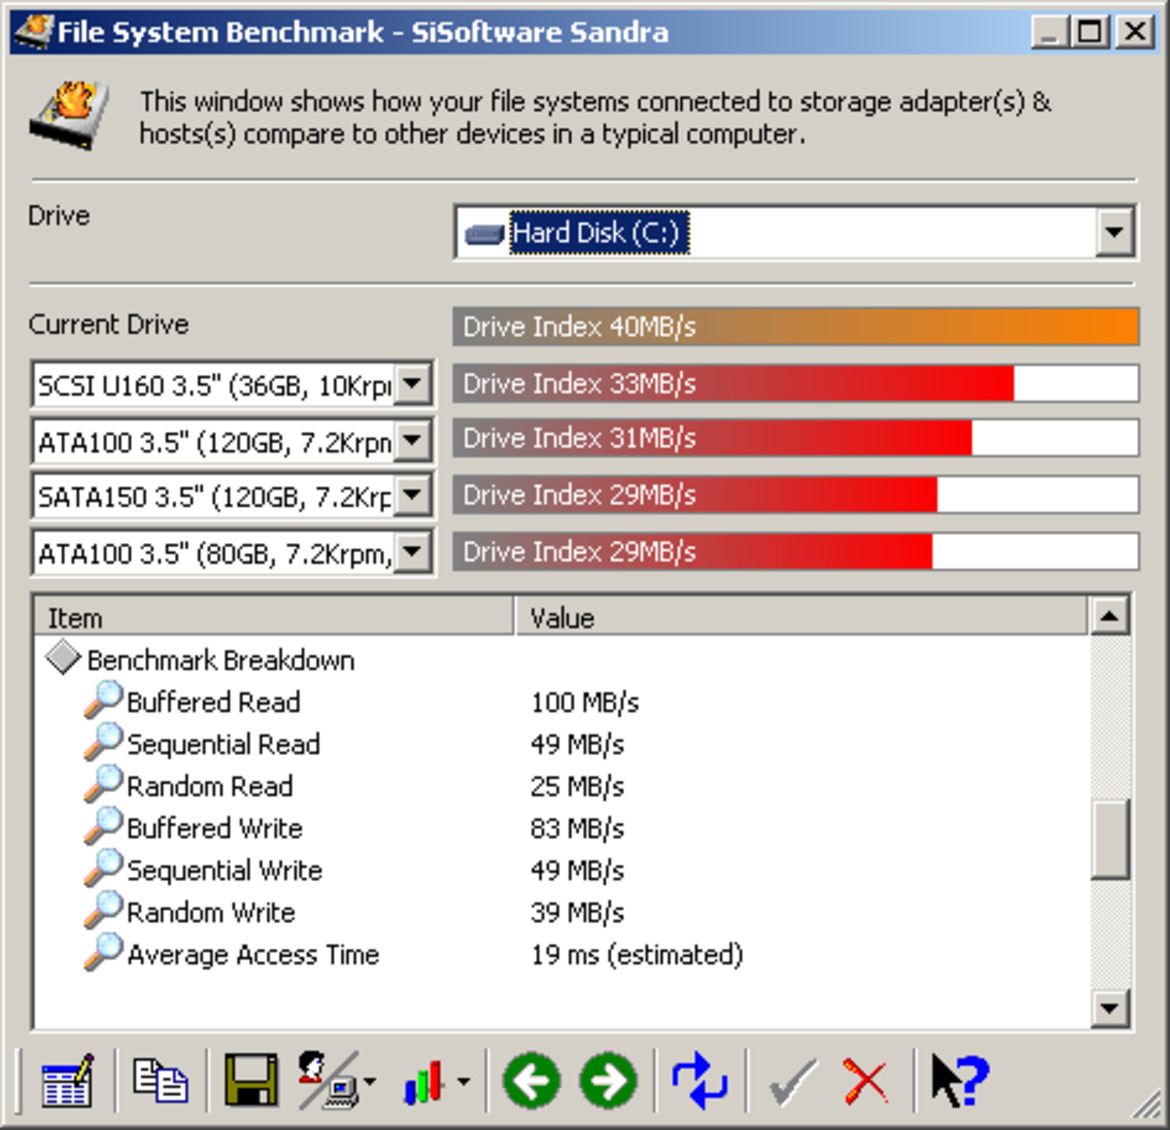Screen dimensions: 1170x1130
Task: Click the results list scrollbar thumb
Action: (x=1110, y=840)
